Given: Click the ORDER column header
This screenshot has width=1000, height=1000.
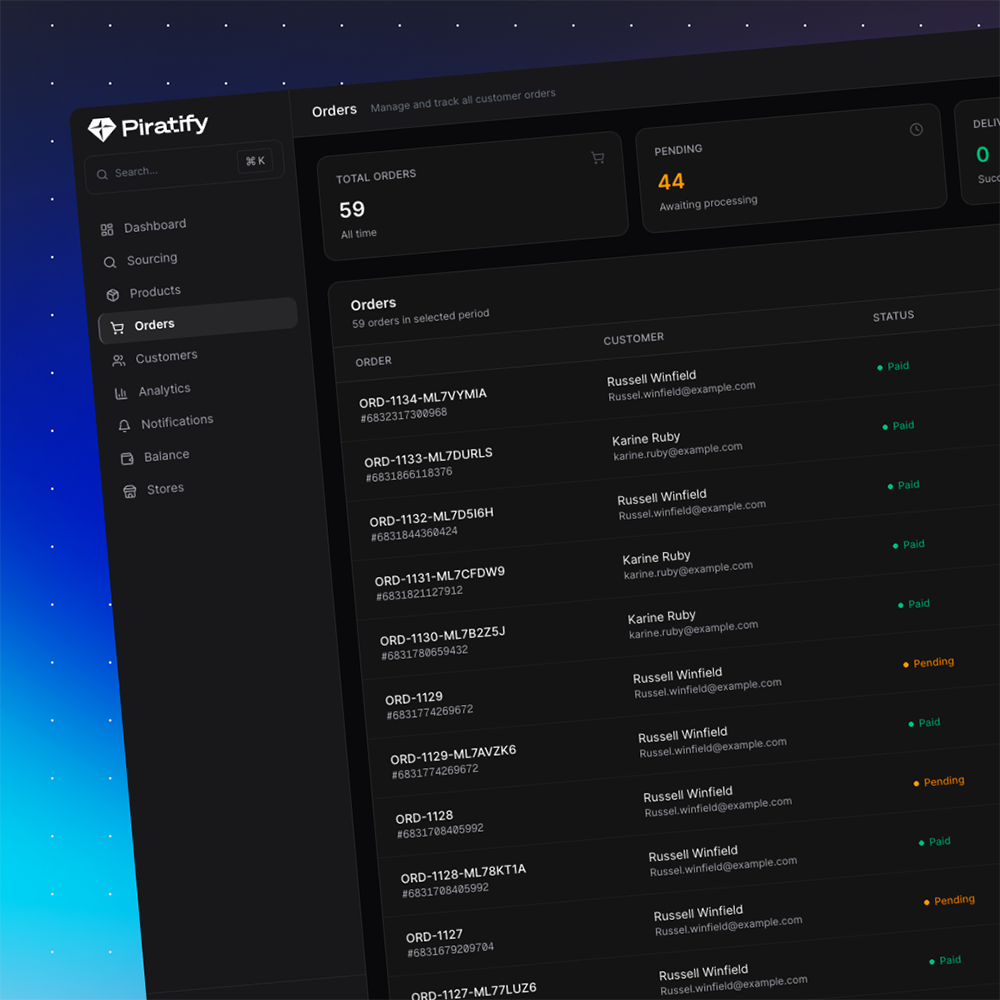Looking at the screenshot, I should 374,361.
